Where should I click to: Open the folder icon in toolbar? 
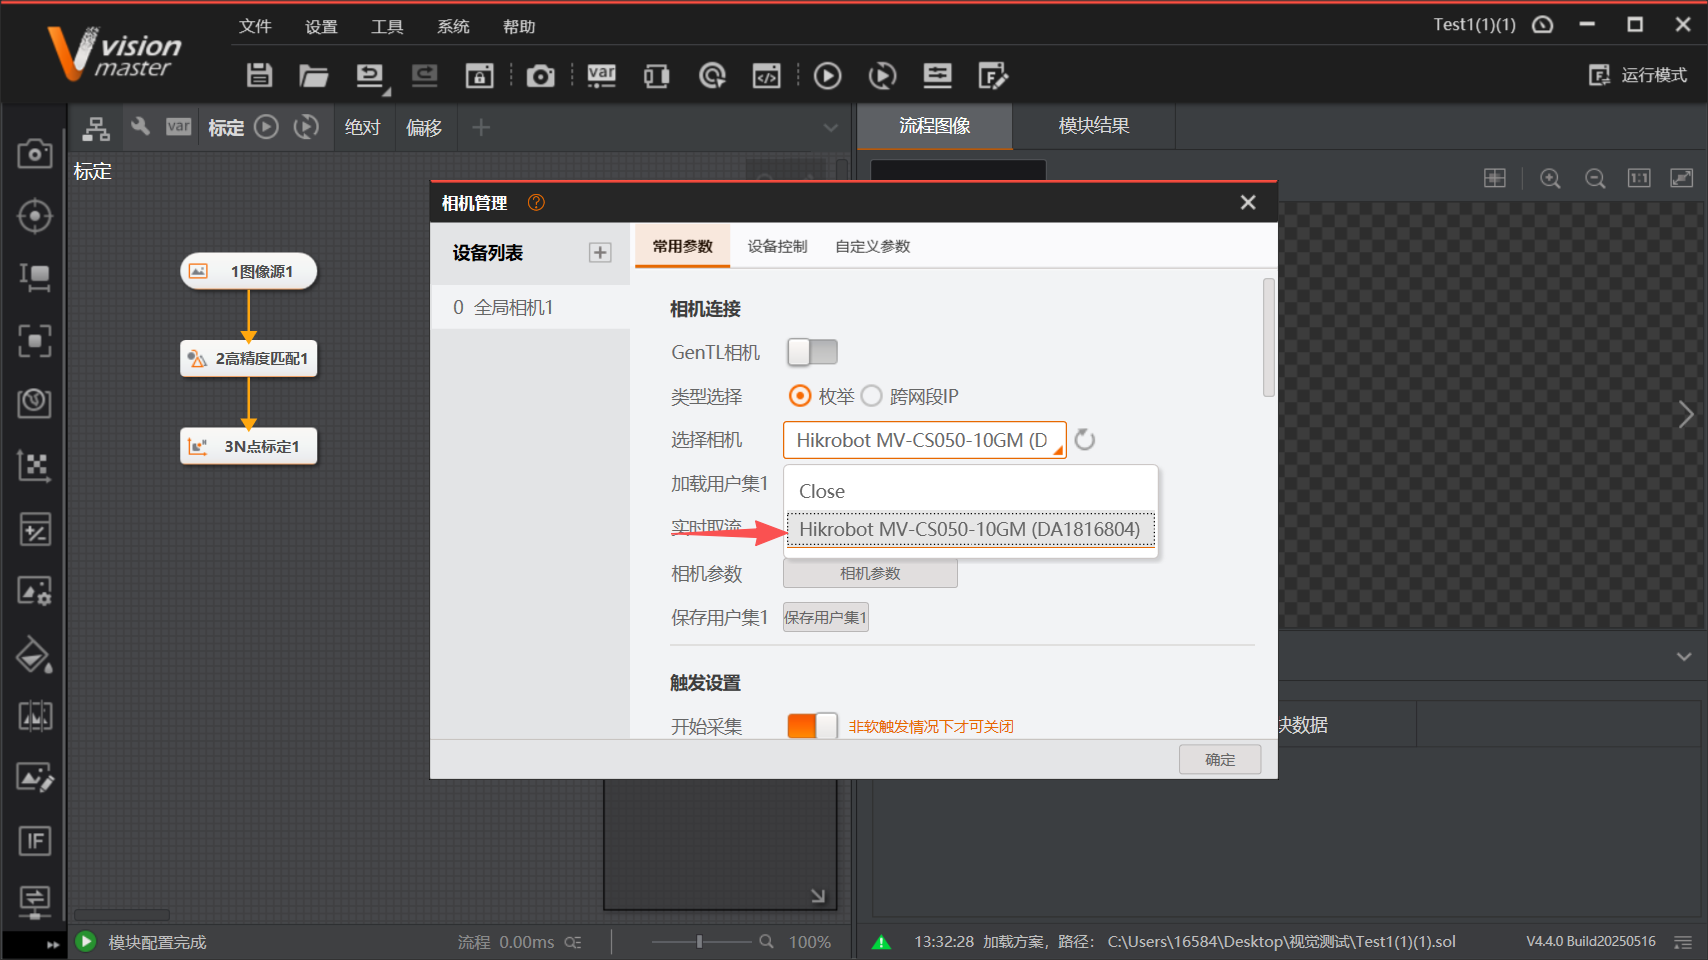313,75
